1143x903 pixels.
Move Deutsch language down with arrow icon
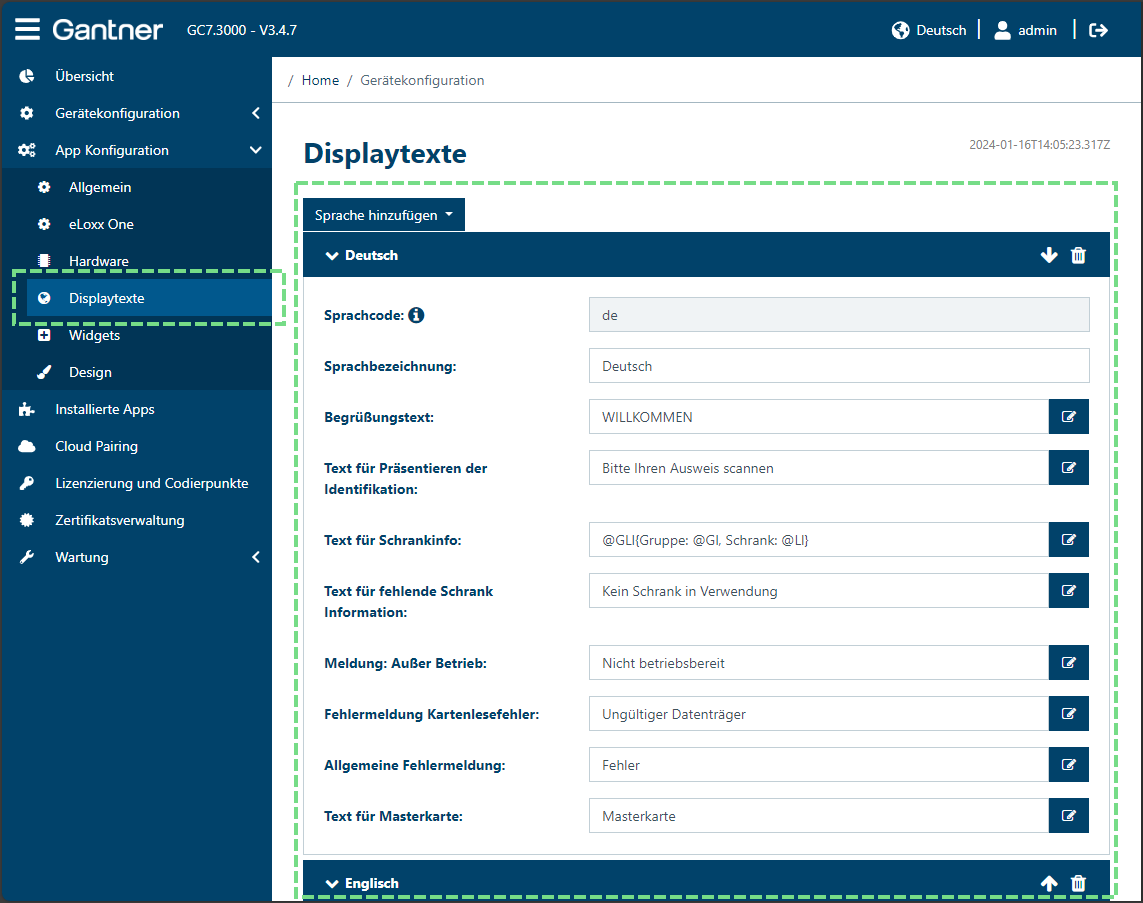pyautogui.click(x=1049, y=255)
